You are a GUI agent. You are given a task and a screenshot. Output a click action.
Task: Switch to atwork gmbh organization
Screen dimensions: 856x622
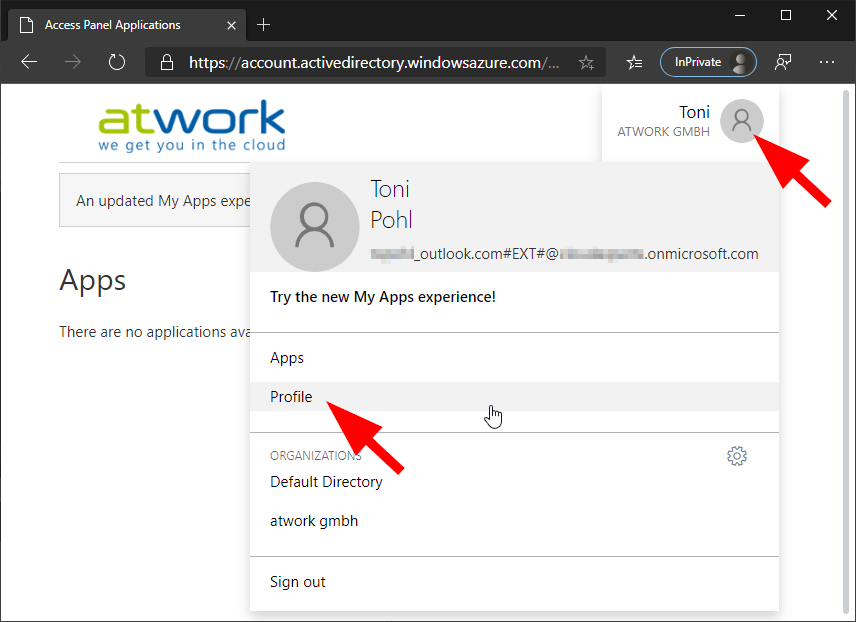point(314,521)
